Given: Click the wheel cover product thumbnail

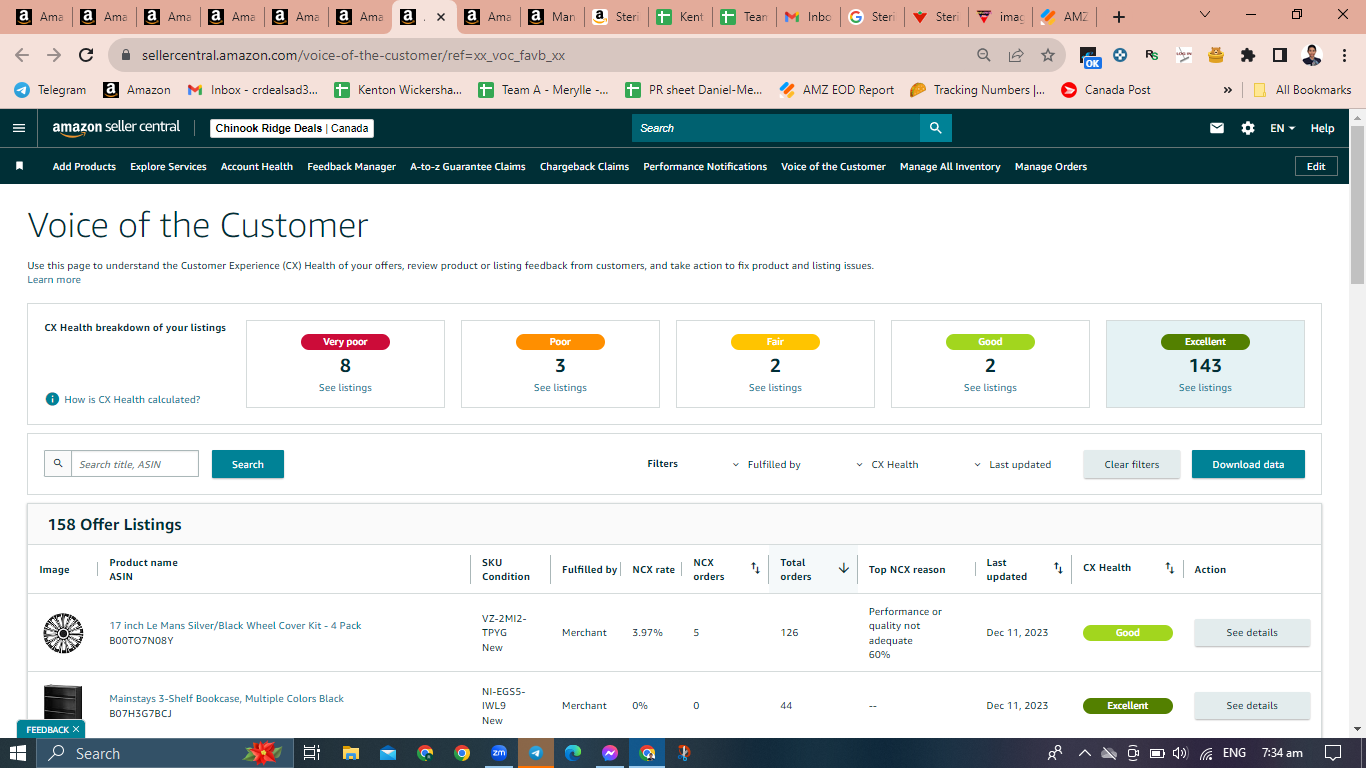Looking at the screenshot, I should click(x=63, y=633).
